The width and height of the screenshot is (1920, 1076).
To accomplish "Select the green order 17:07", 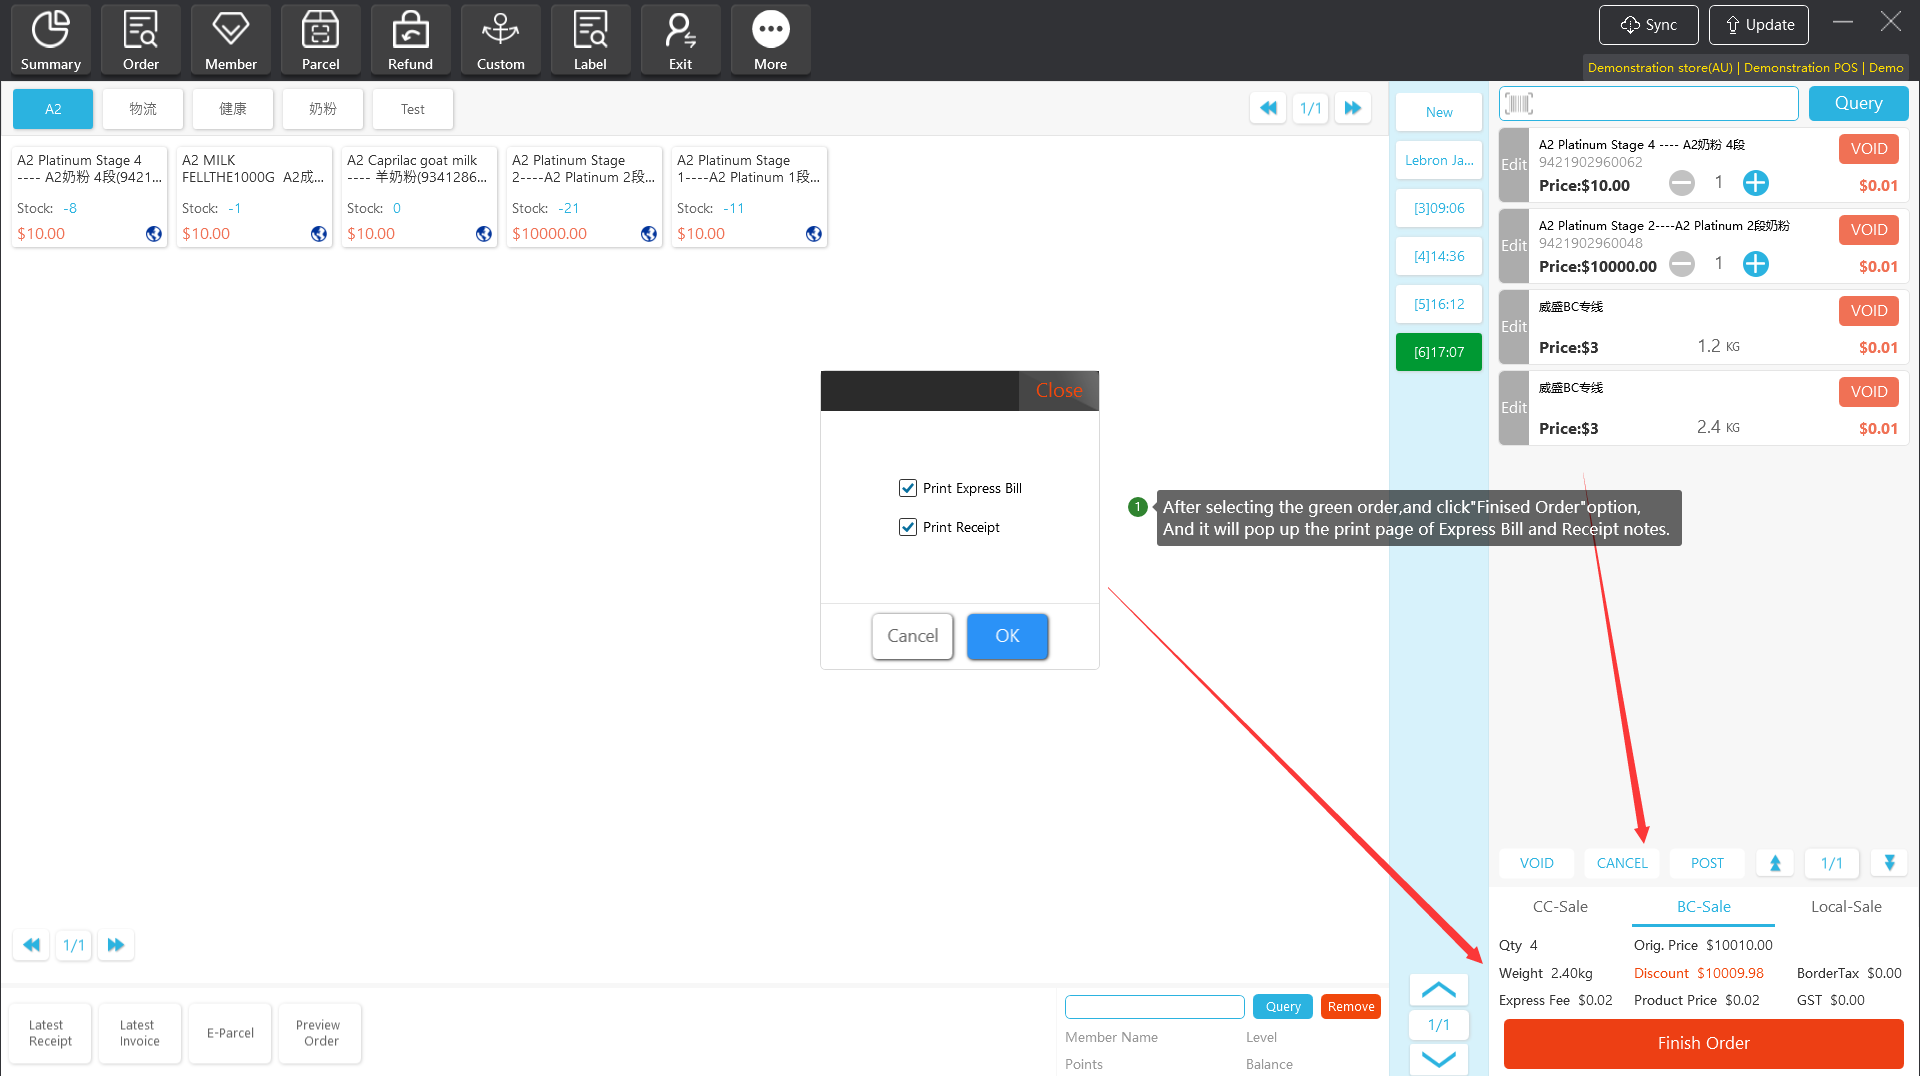I will pos(1438,352).
